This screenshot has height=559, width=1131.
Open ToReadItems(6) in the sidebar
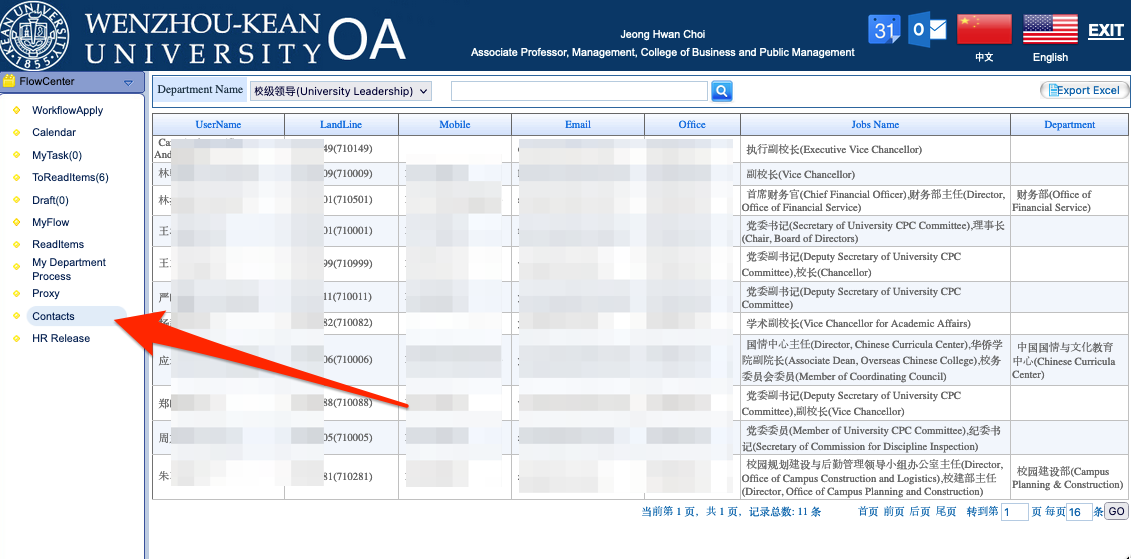point(70,177)
